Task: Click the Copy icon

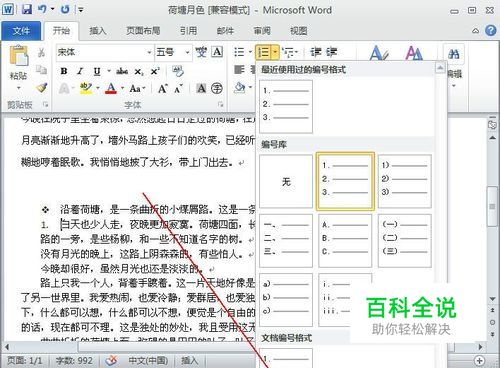Action: click(x=41, y=70)
